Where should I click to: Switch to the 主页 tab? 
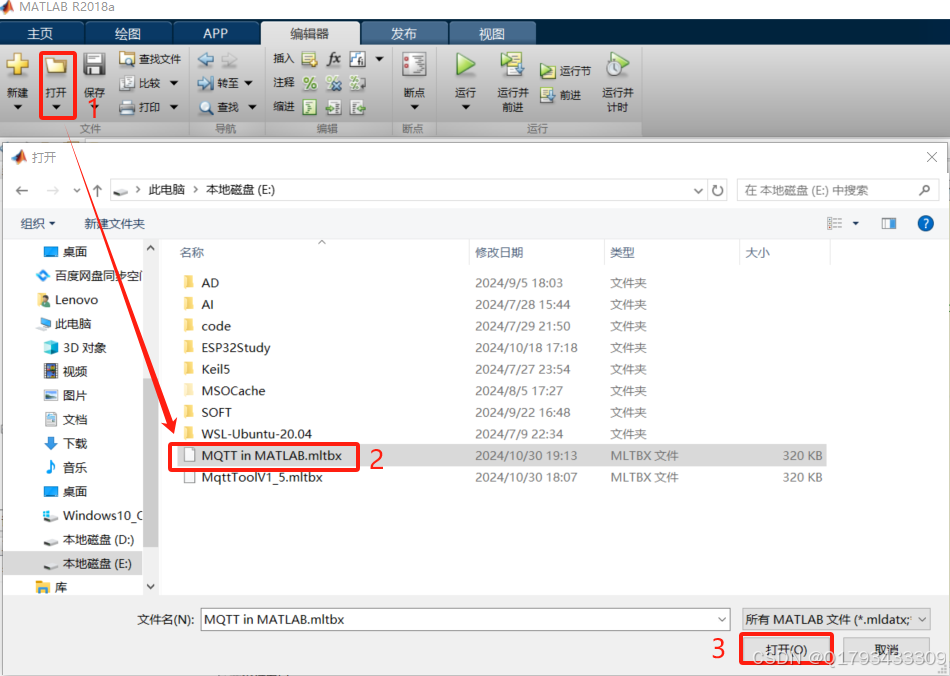coord(40,34)
